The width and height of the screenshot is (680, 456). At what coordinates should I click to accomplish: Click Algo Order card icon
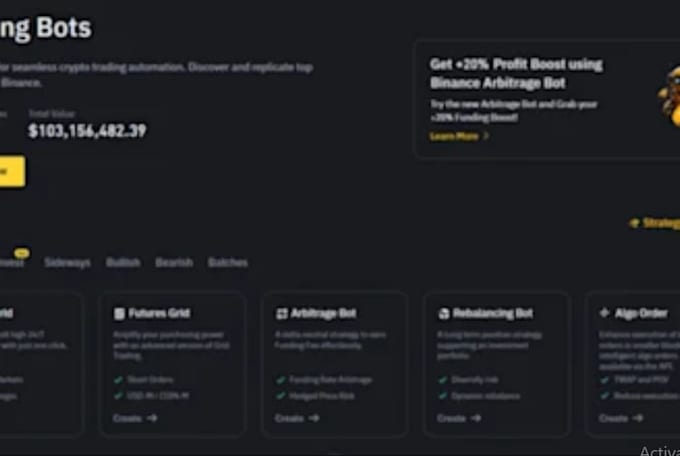click(x=605, y=313)
